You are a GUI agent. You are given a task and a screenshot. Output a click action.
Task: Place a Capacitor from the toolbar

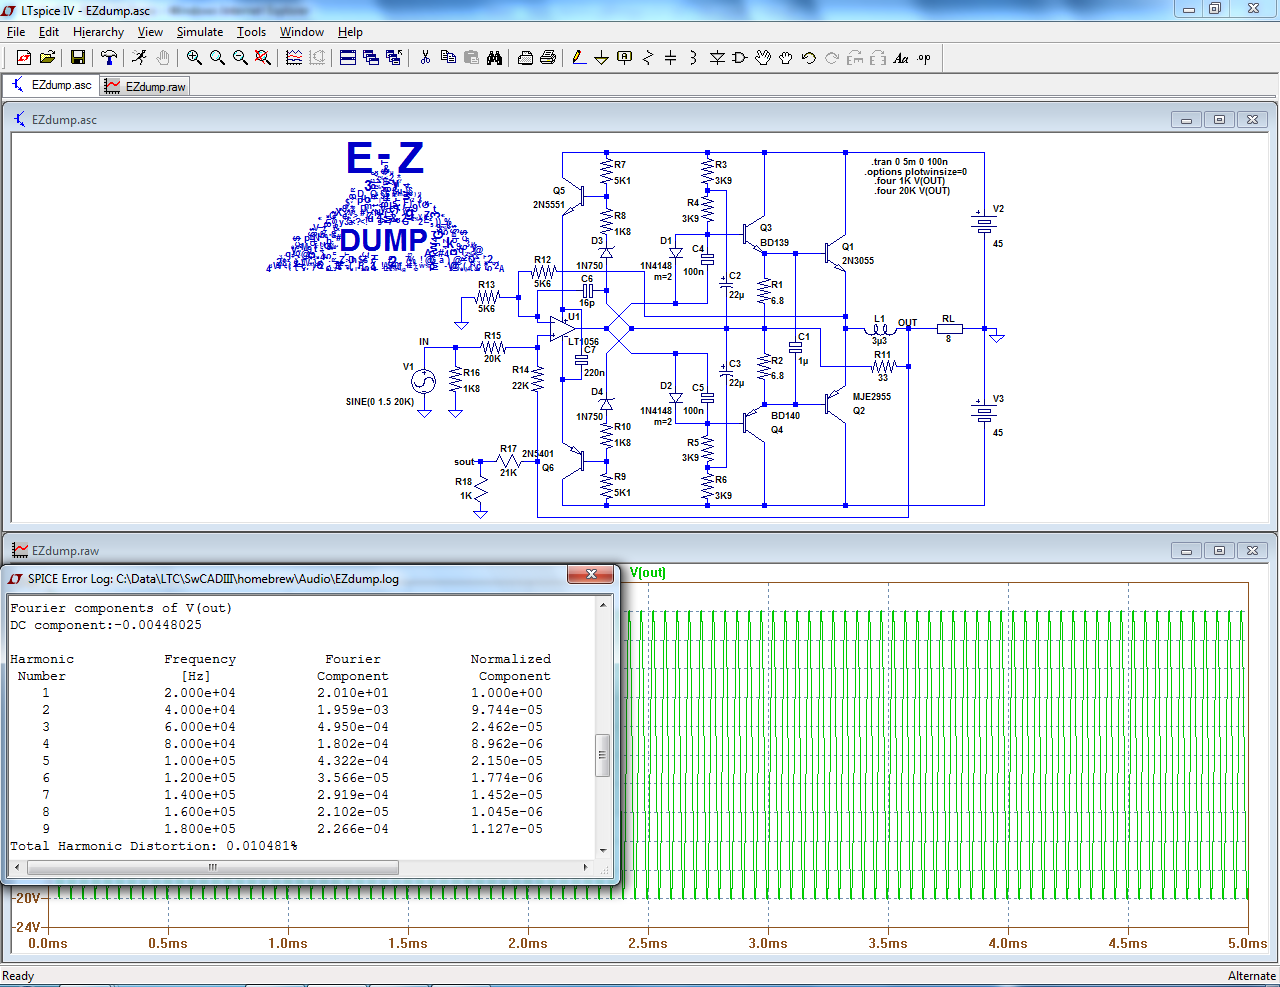click(x=671, y=58)
